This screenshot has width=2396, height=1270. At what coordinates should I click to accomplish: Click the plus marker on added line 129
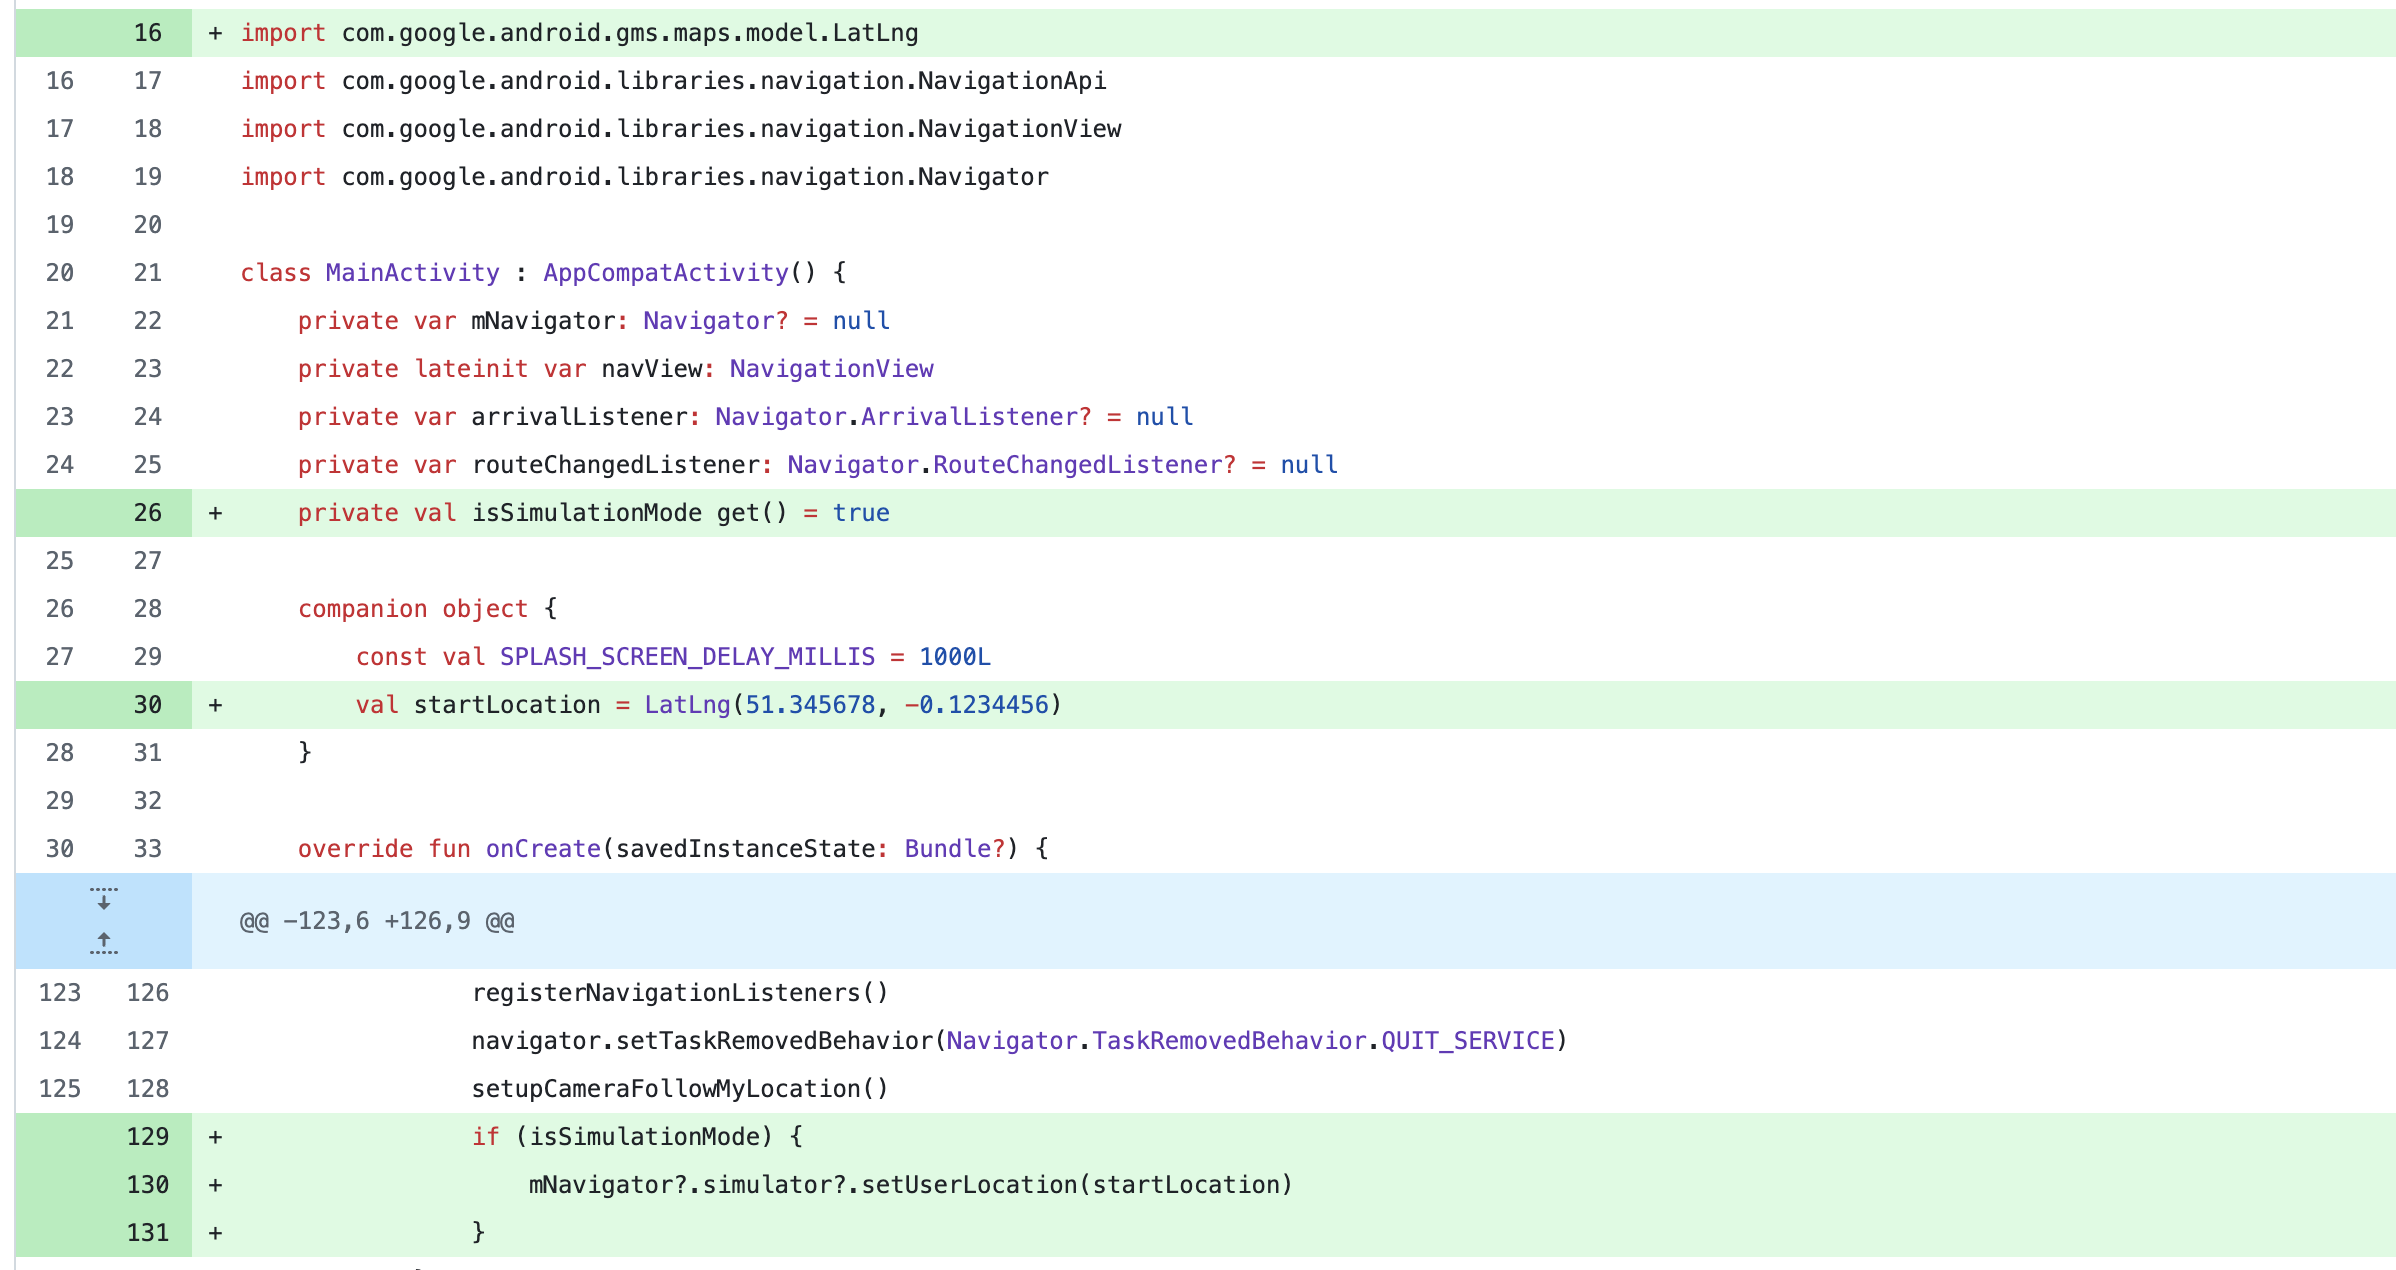[215, 1137]
